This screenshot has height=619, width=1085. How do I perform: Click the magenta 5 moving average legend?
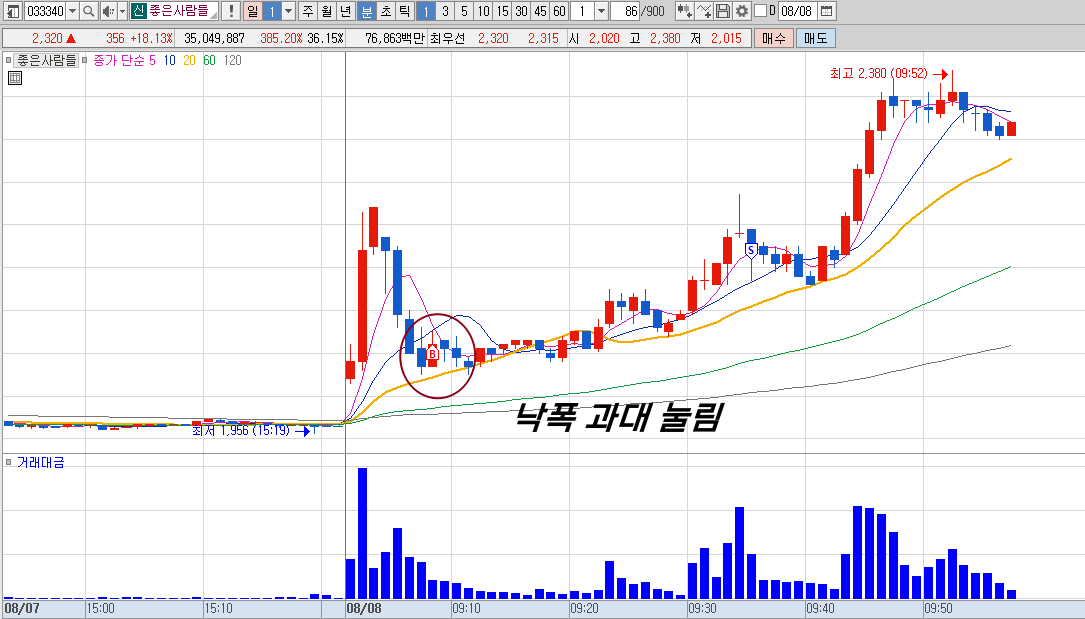(152, 60)
